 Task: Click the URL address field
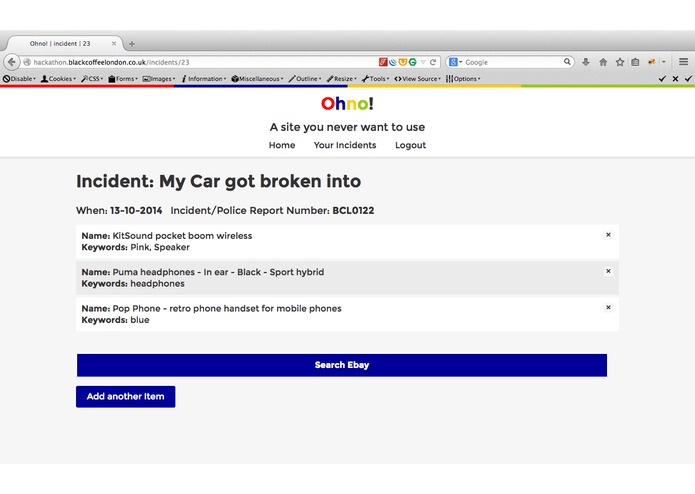199,62
